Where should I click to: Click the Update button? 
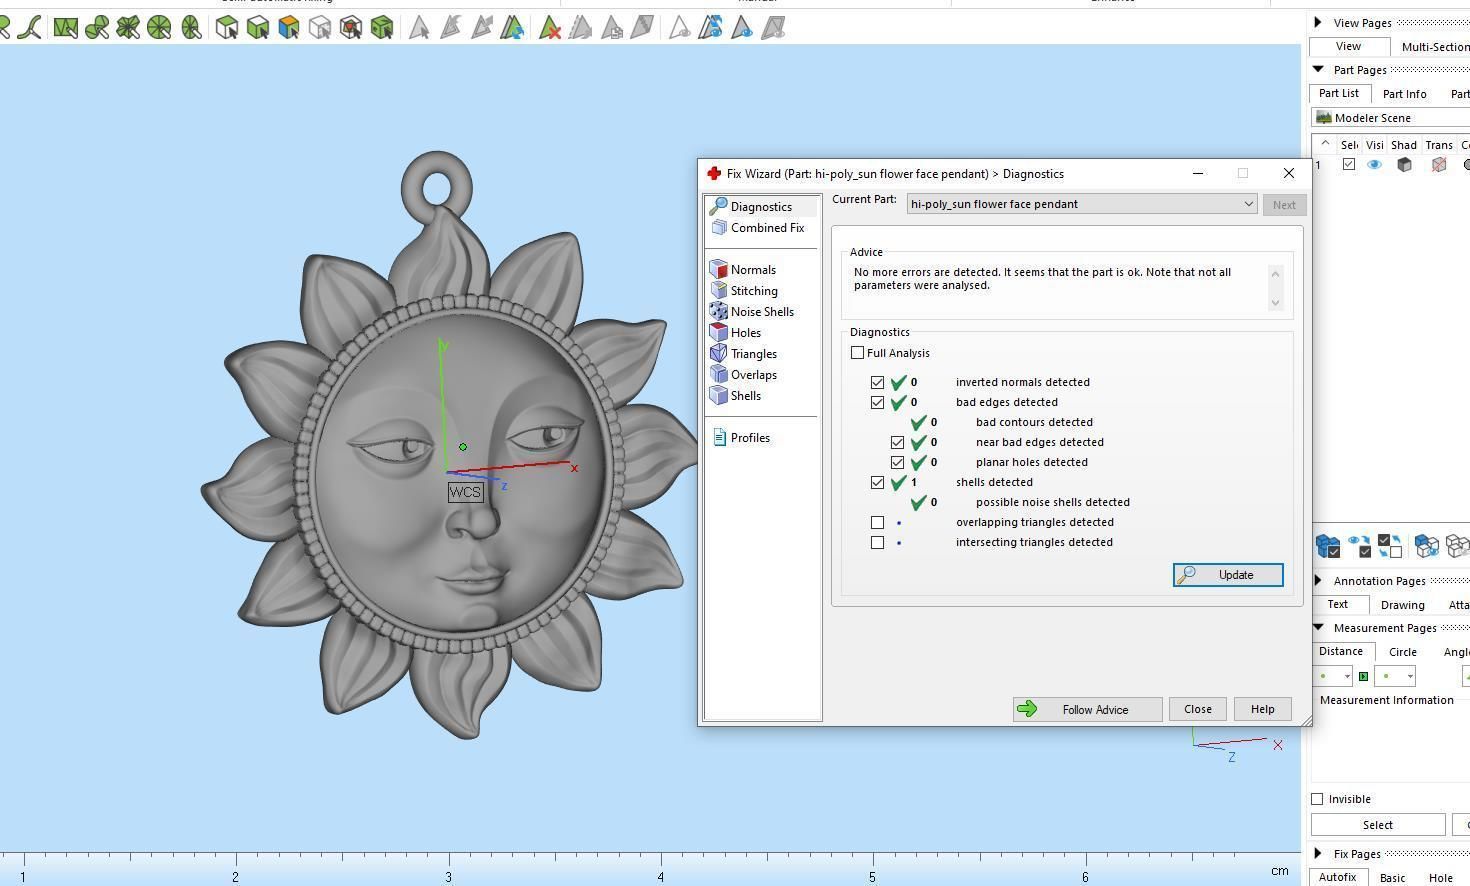point(1228,575)
